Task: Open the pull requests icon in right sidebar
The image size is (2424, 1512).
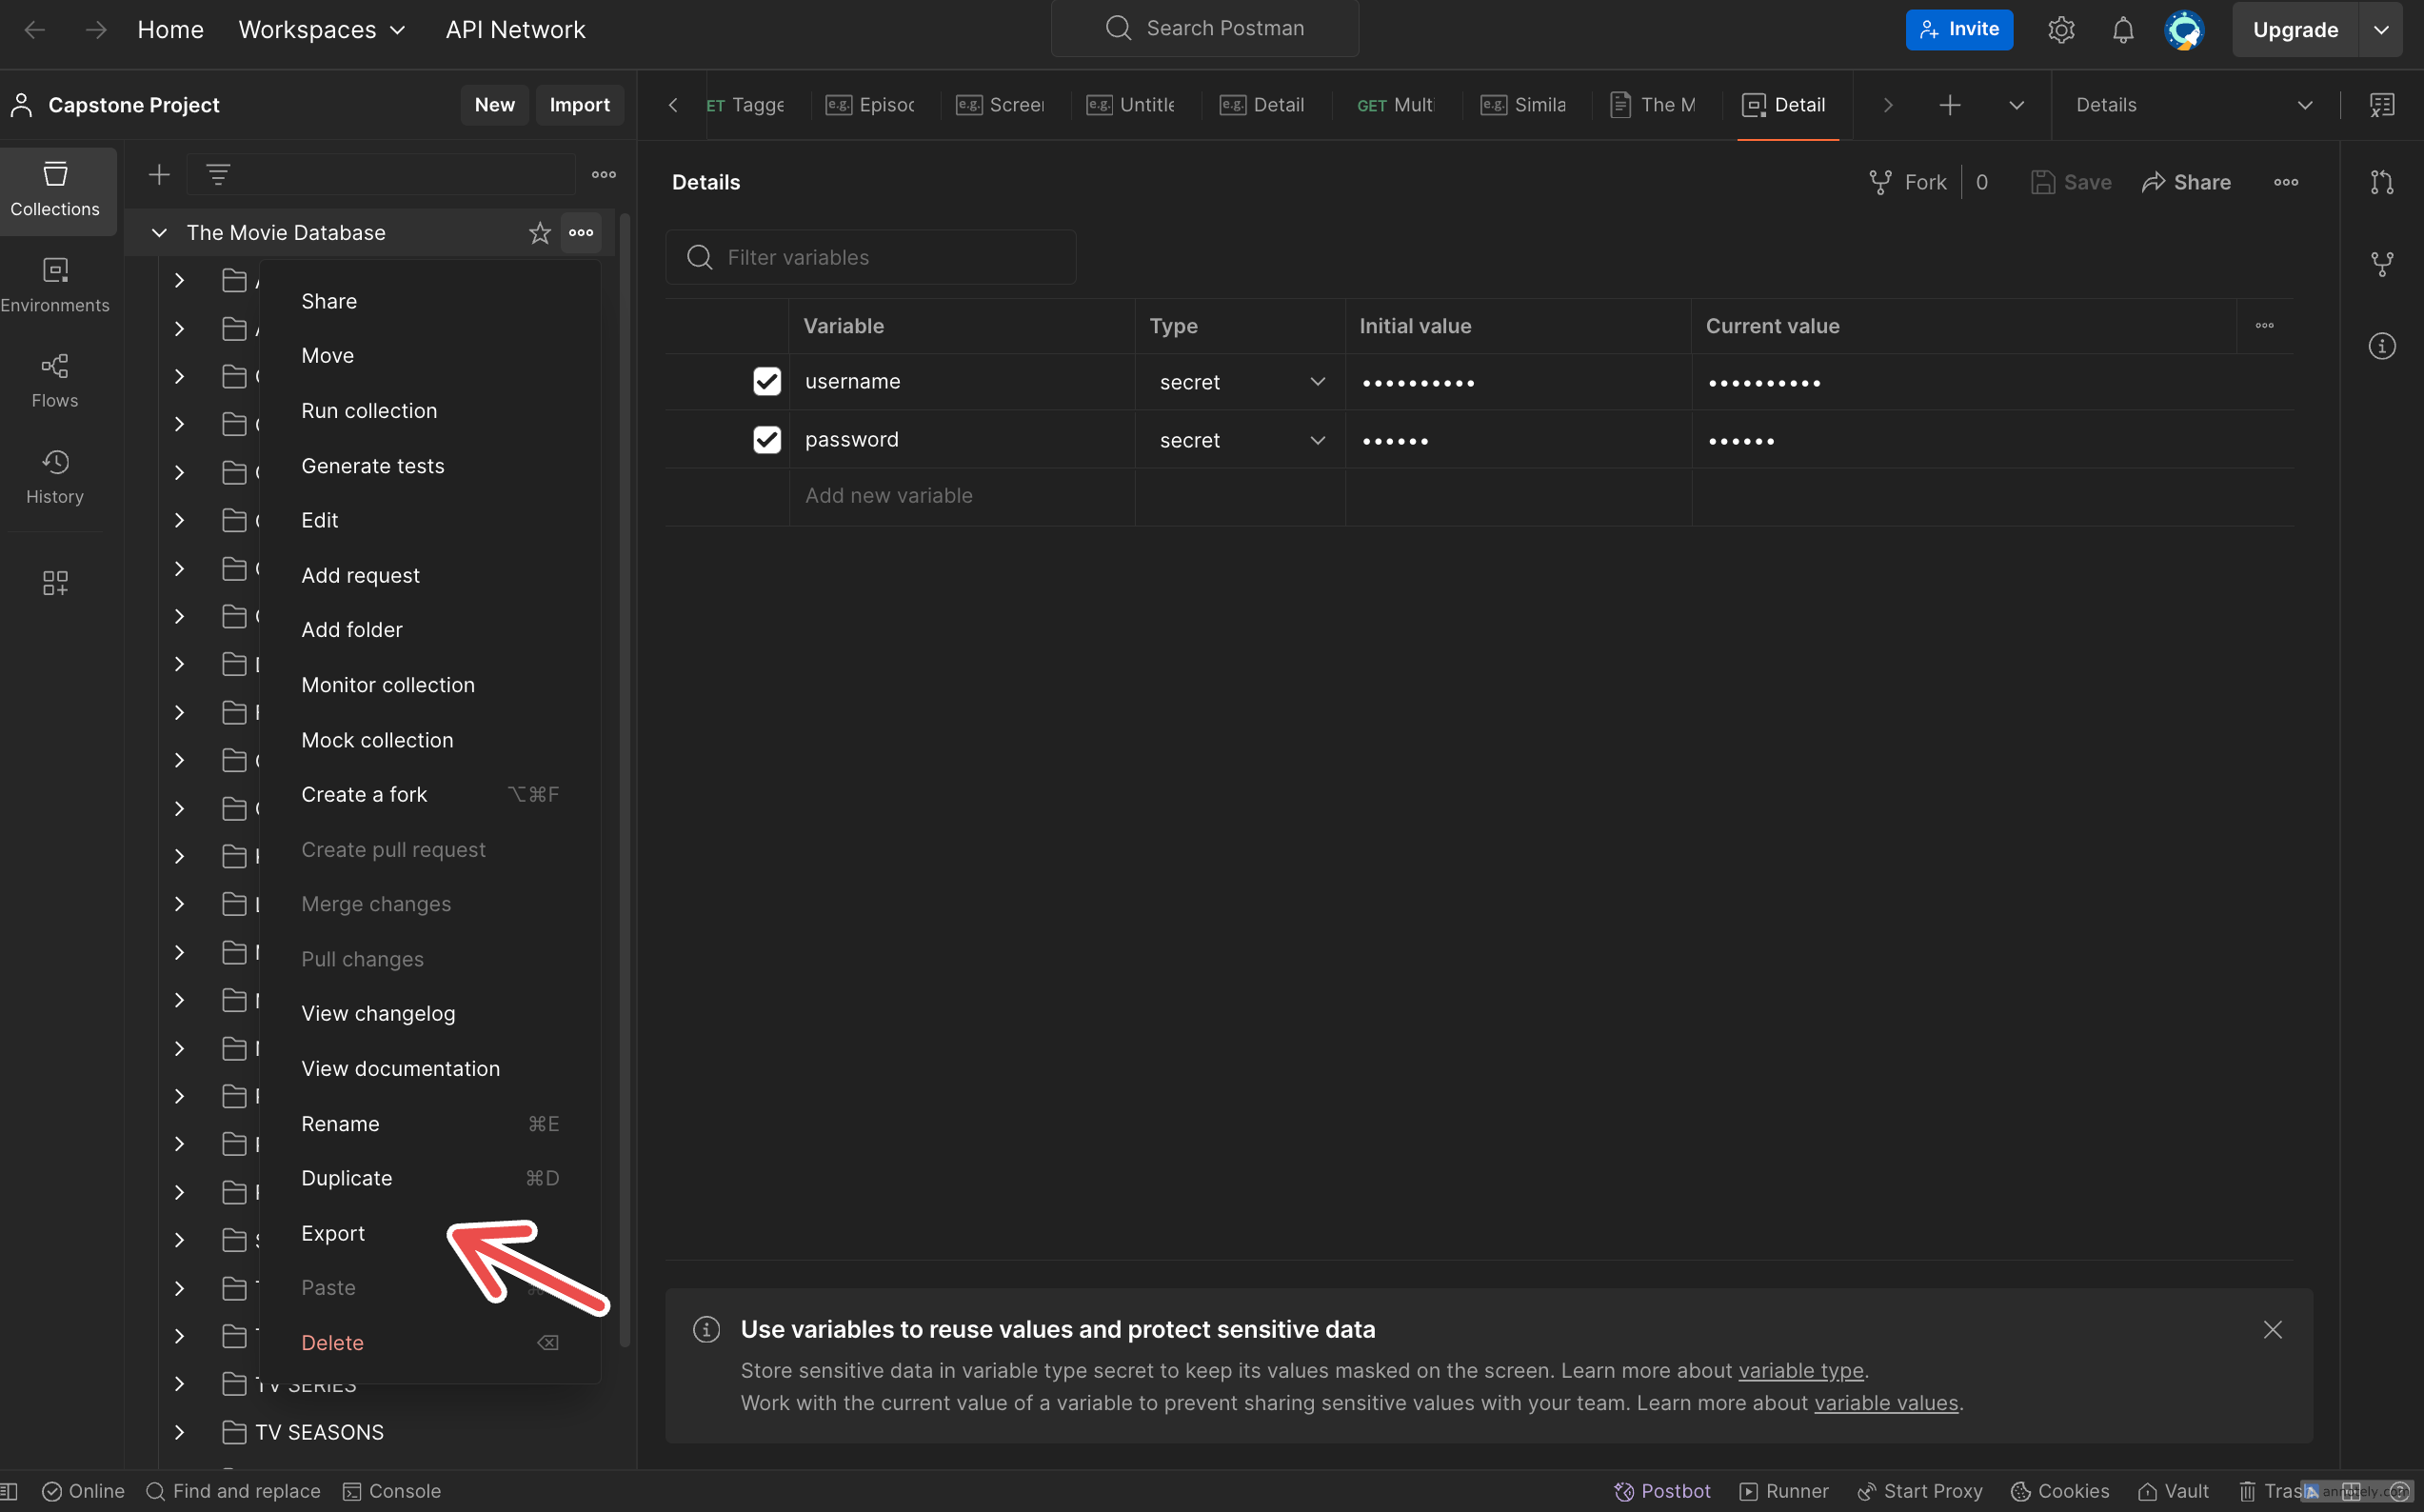Action: (2382, 182)
